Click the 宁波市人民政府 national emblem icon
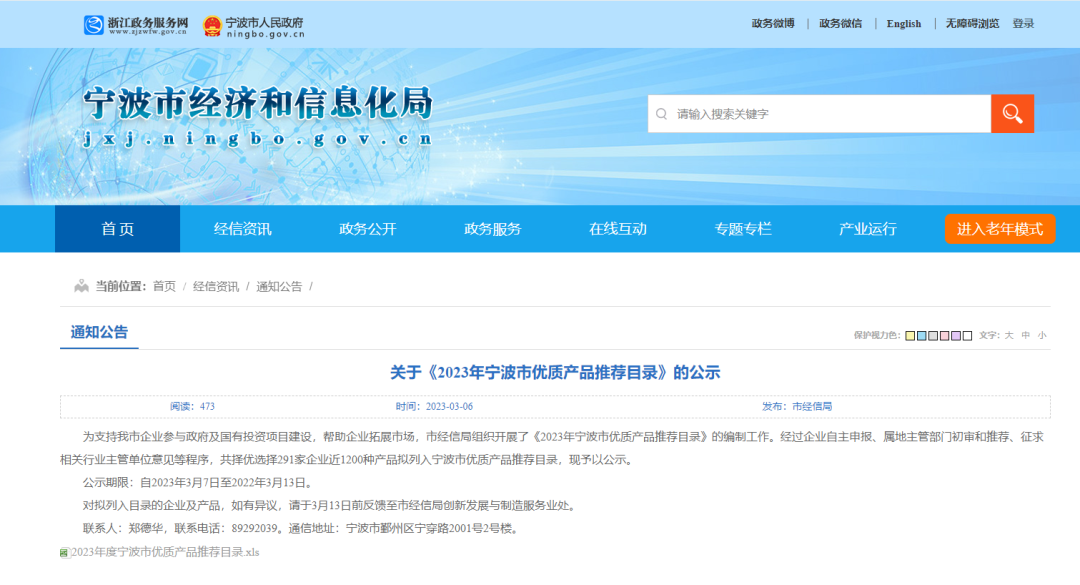 pos(212,25)
